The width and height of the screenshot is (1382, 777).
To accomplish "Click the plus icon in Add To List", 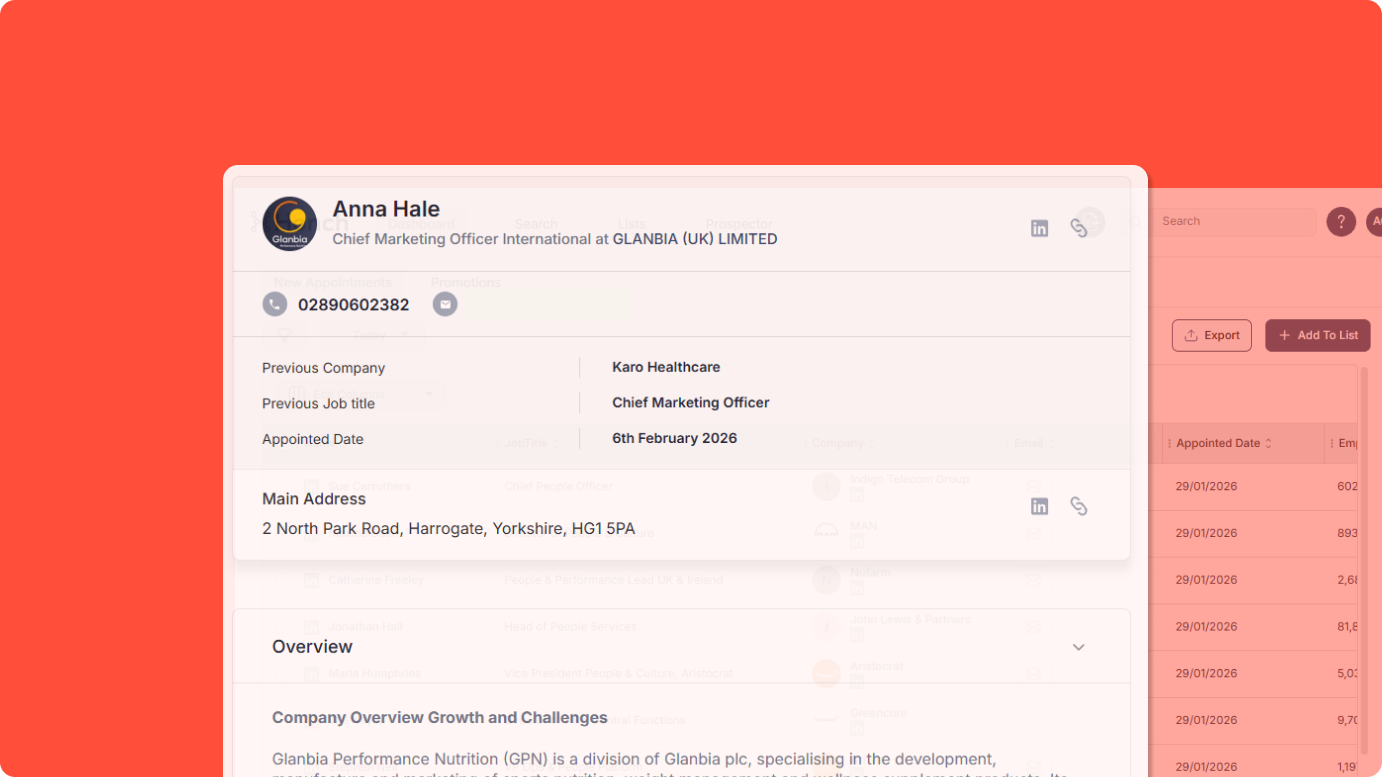I will (1285, 336).
